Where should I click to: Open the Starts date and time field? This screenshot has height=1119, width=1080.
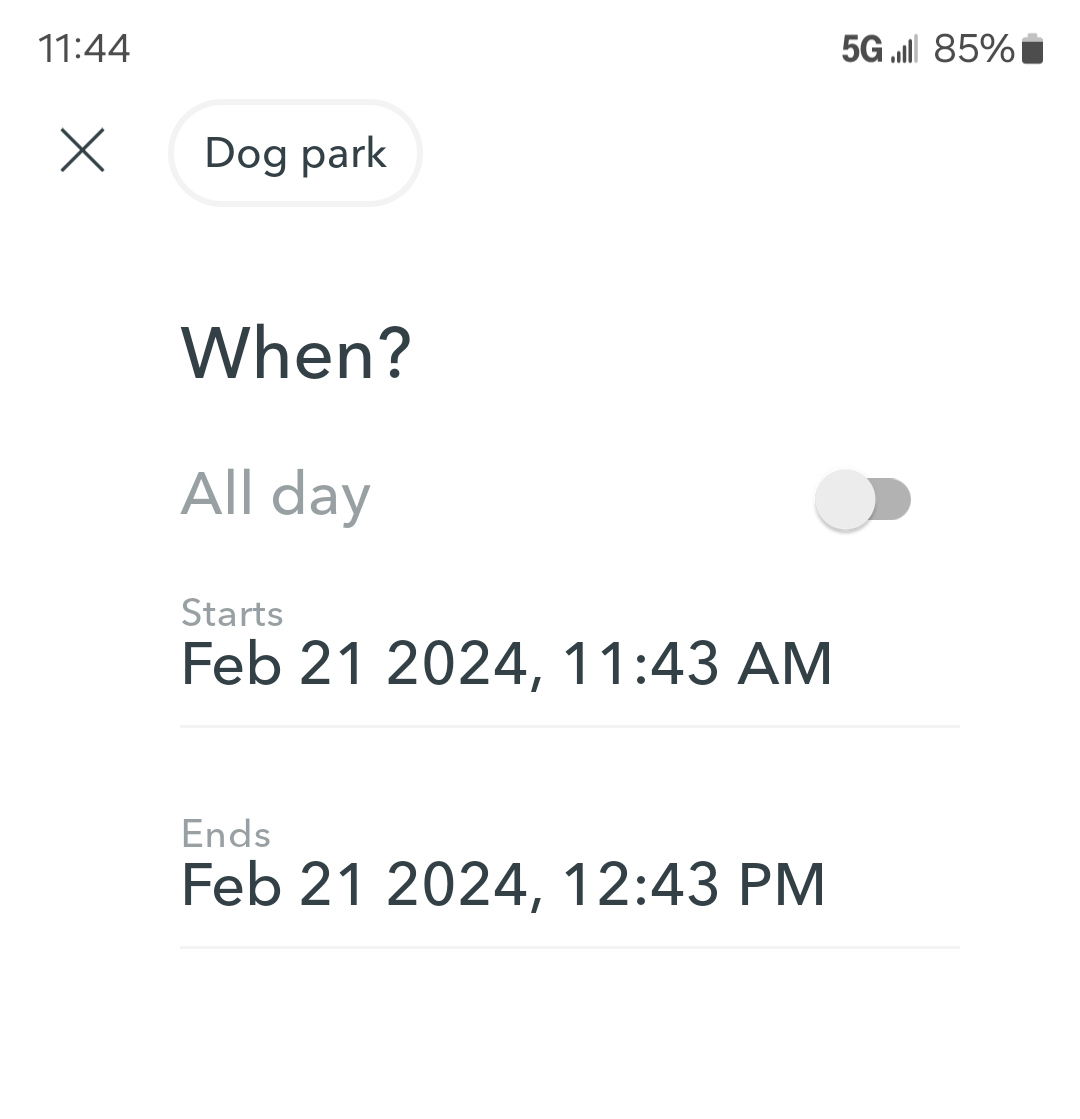(506, 663)
